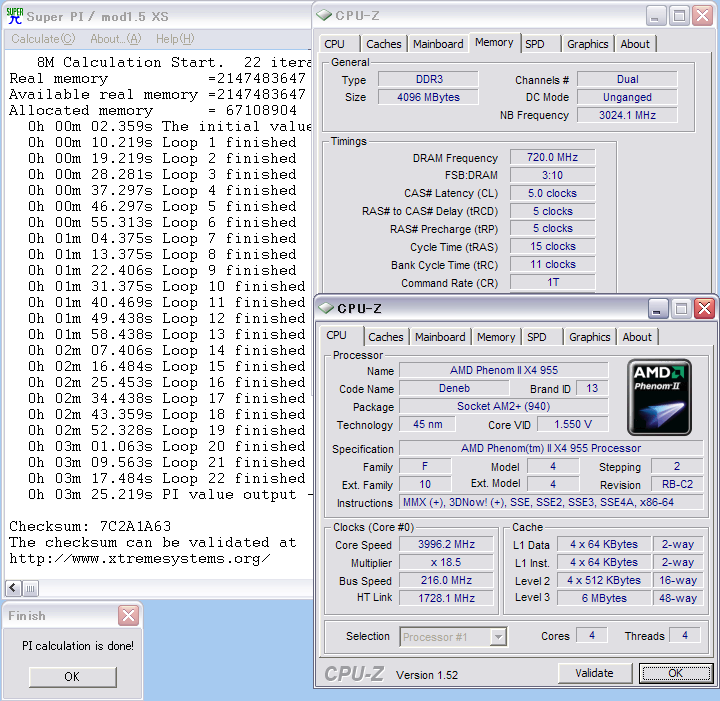Expand the Processor #1 selection dropdown
The image size is (720, 701).
click(x=498, y=637)
